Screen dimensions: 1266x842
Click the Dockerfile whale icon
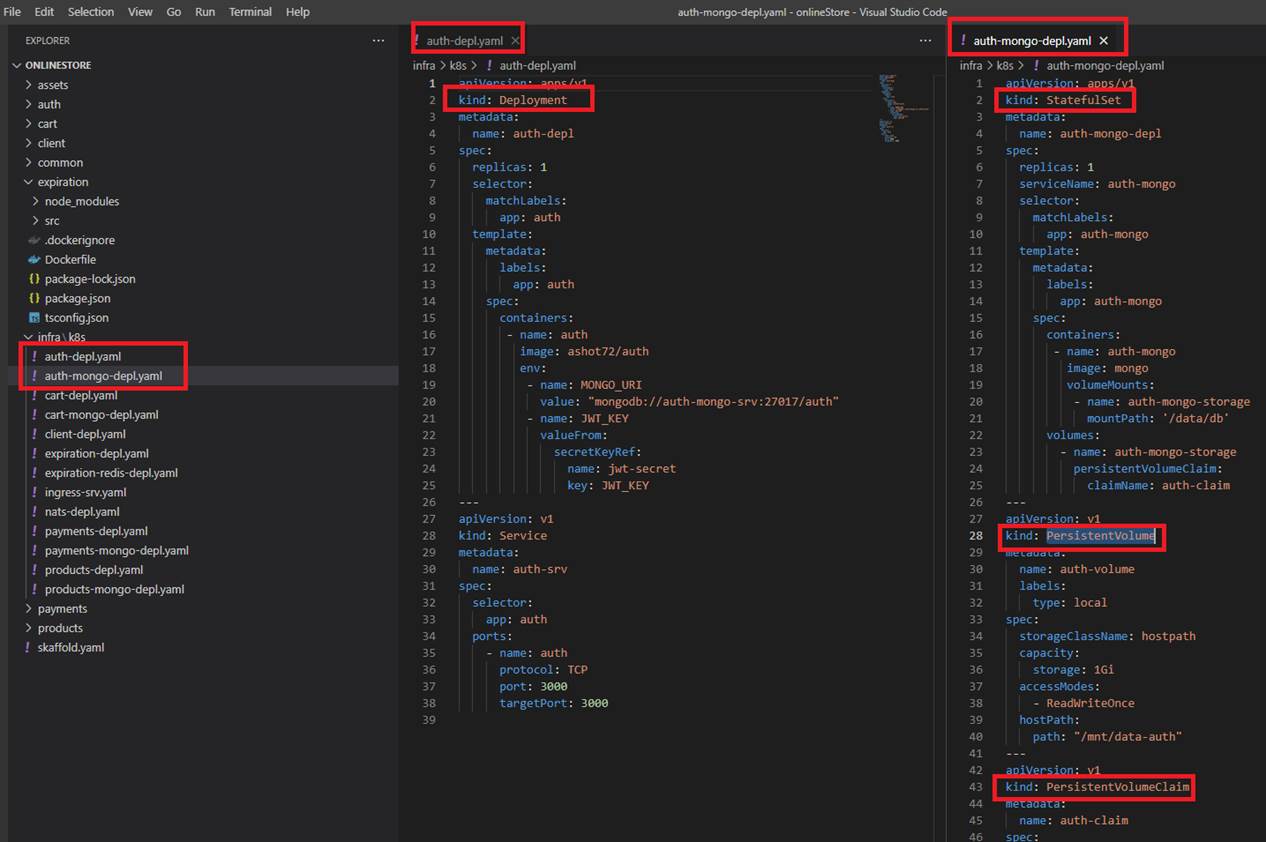[35, 260]
